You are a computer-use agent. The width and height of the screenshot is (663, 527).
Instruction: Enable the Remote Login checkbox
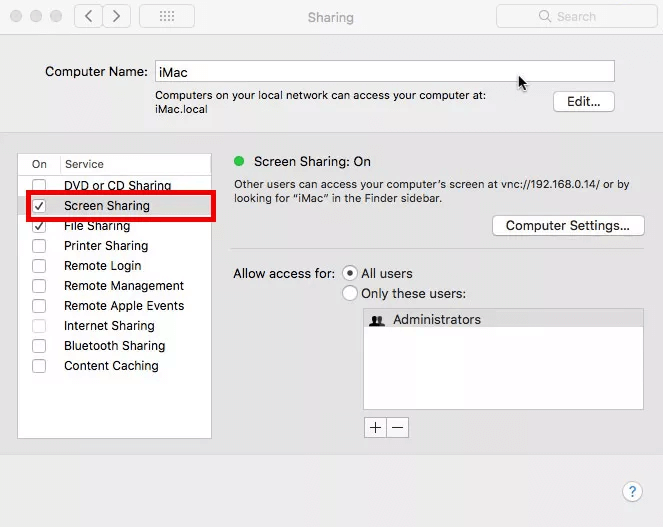pyautogui.click(x=39, y=266)
